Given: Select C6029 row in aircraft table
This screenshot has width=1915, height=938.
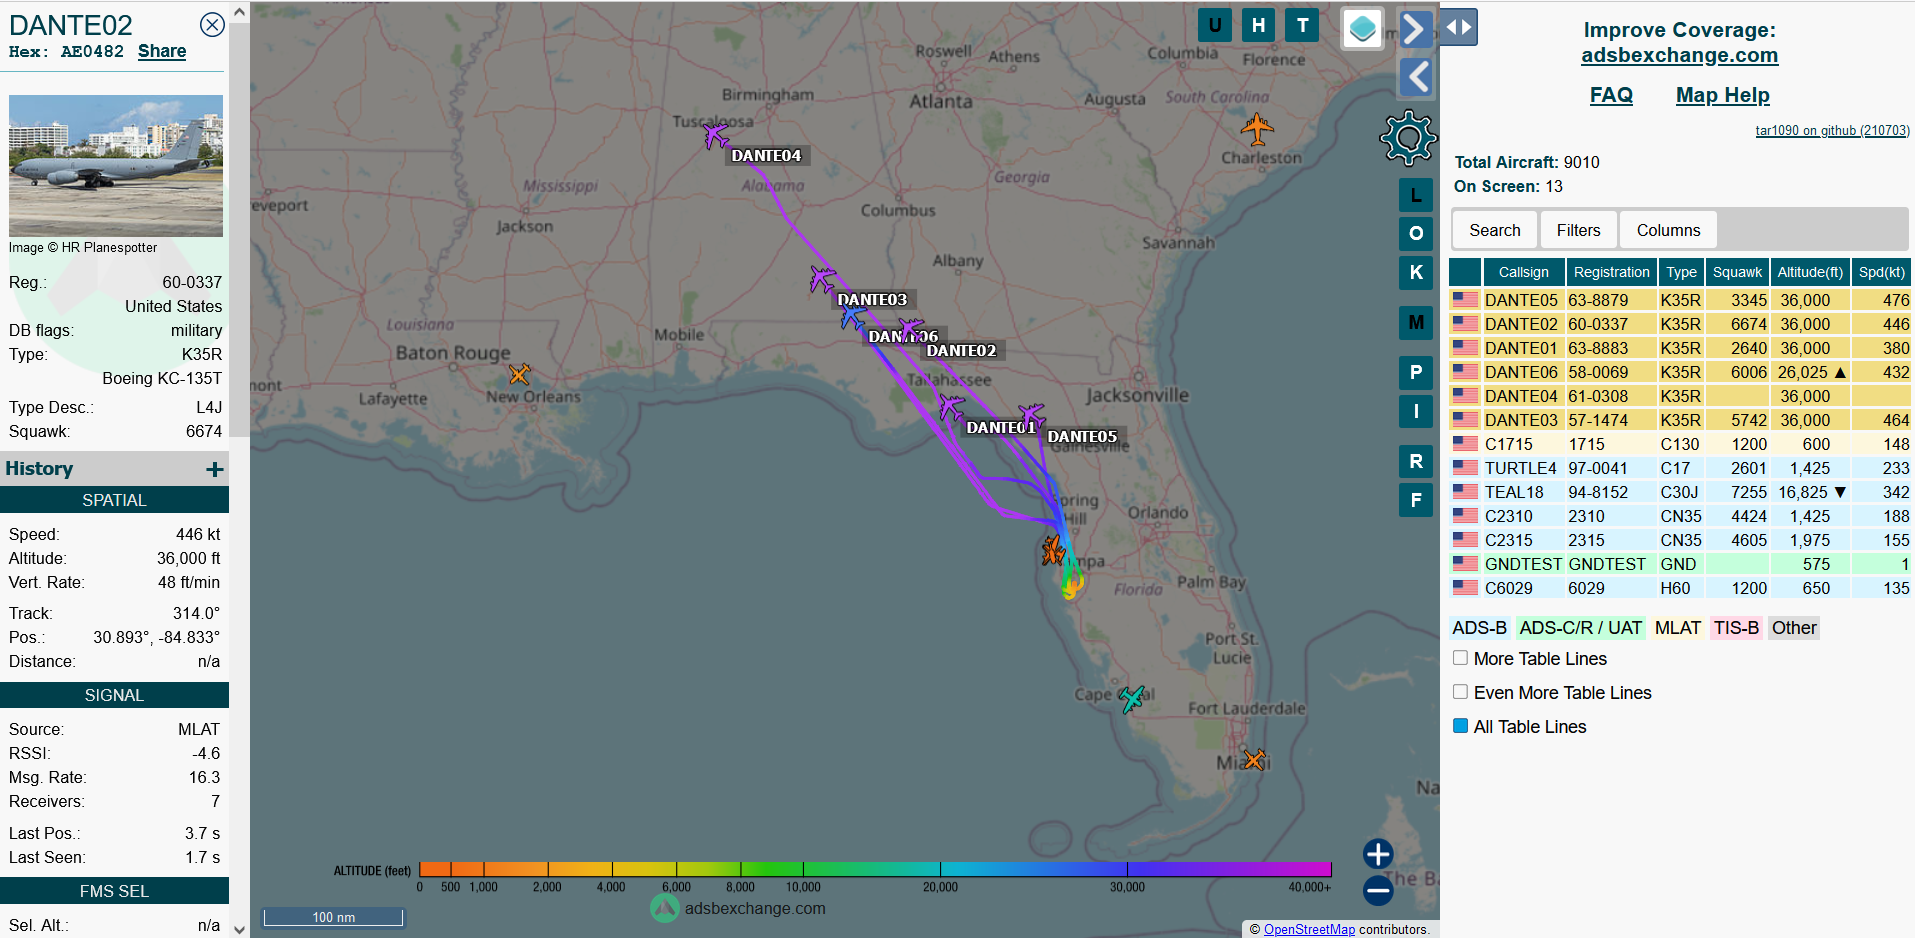Looking at the screenshot, I should [1680, 588].
